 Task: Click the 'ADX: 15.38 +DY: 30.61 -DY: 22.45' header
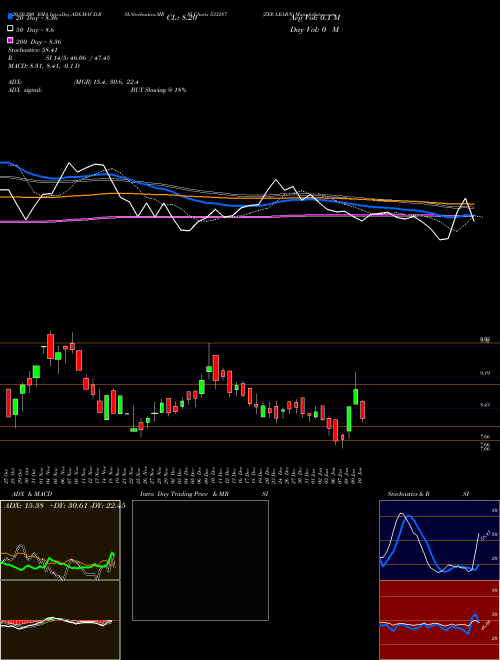point(64,506)
